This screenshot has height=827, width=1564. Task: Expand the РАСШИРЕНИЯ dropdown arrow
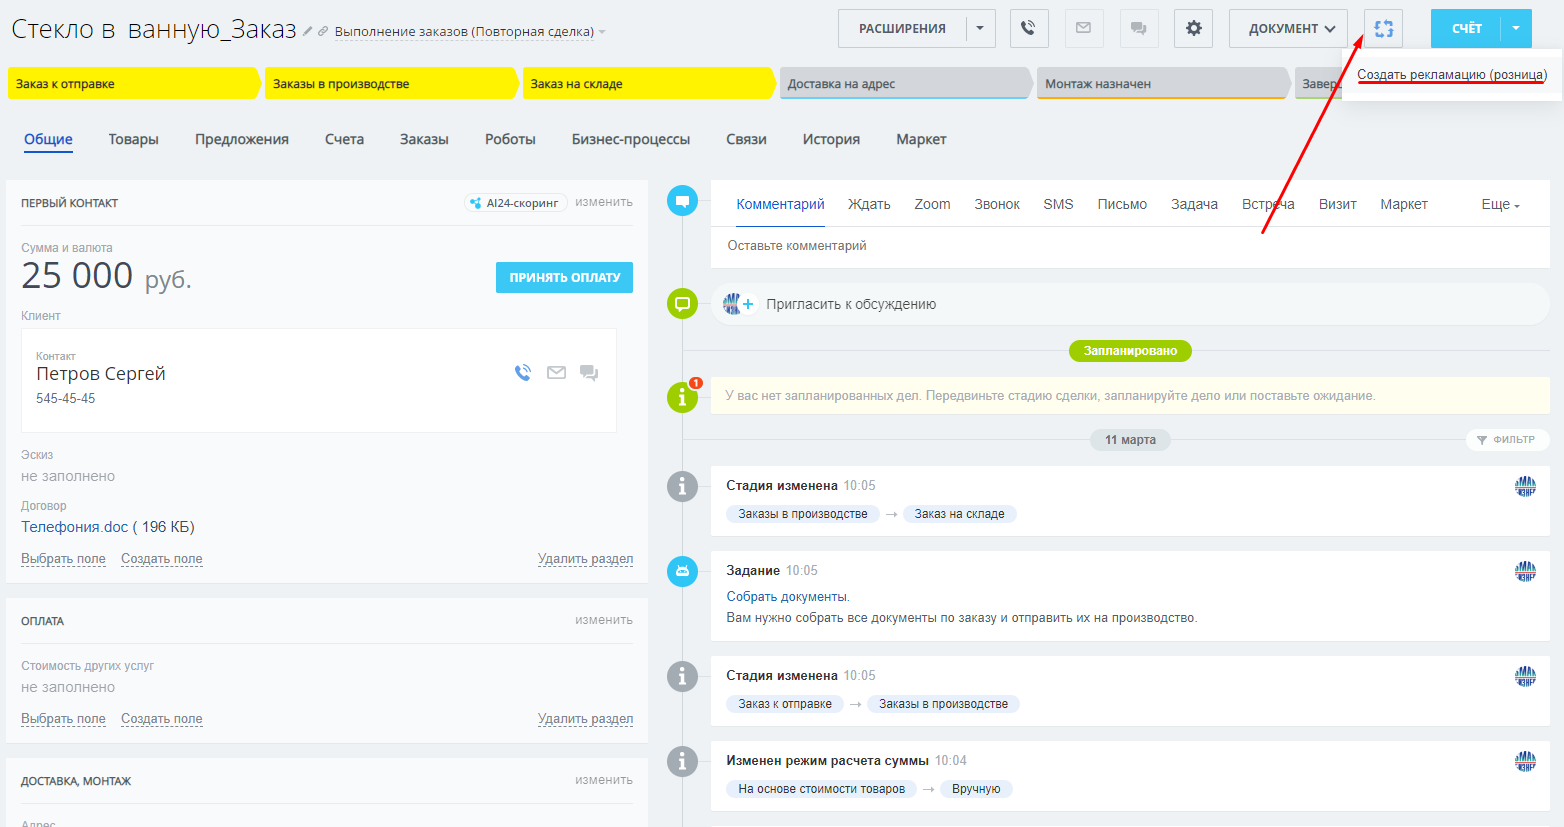(x=980, y=29)
